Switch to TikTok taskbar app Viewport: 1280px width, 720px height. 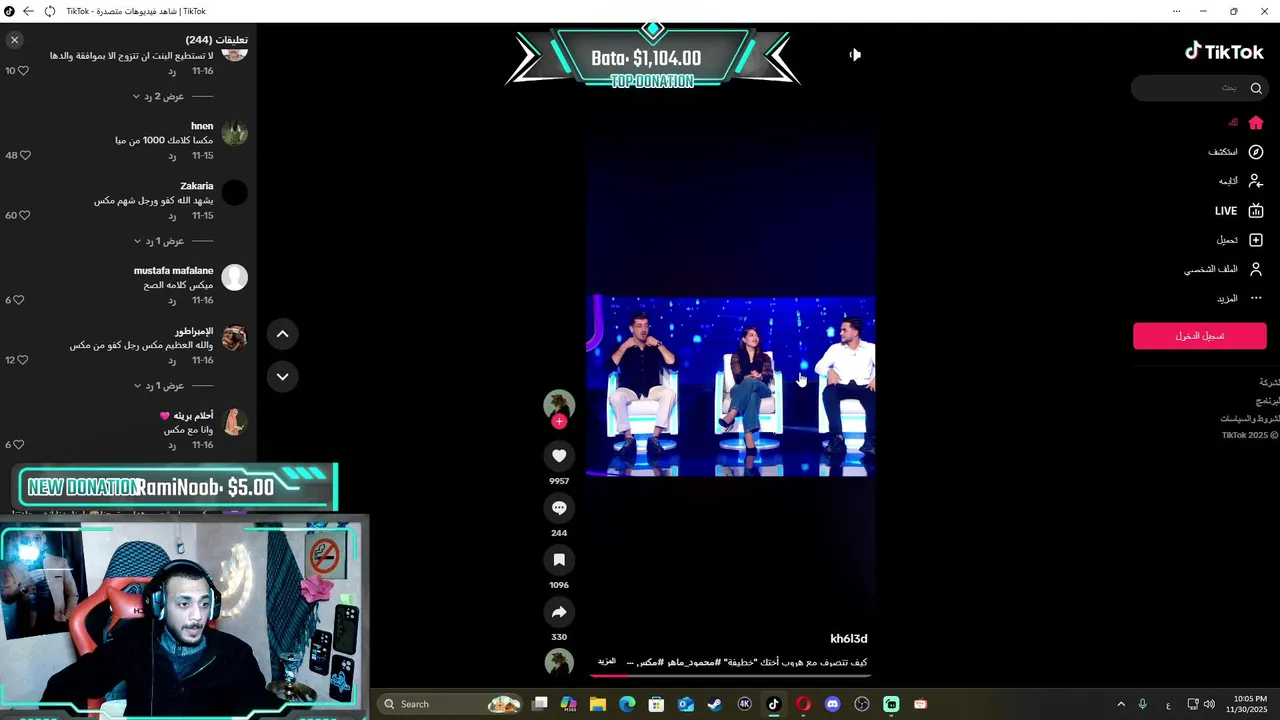(773, 704)
